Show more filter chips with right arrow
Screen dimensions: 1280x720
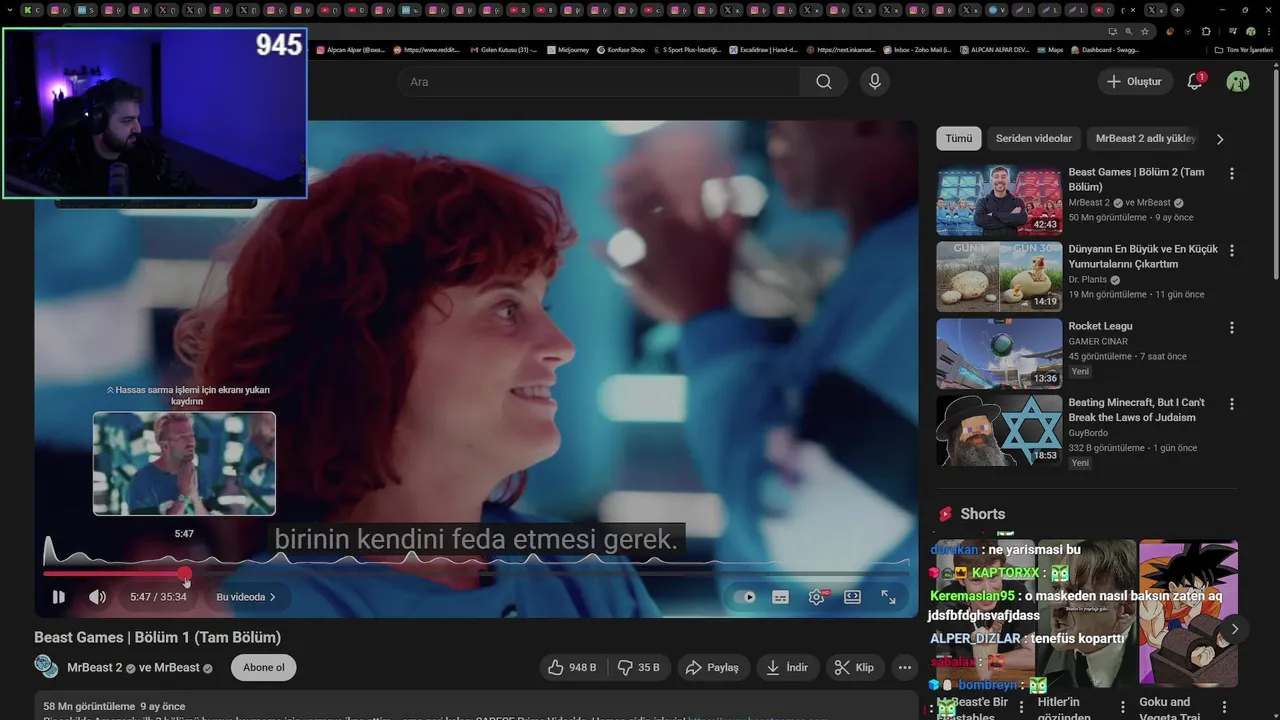1220,139
